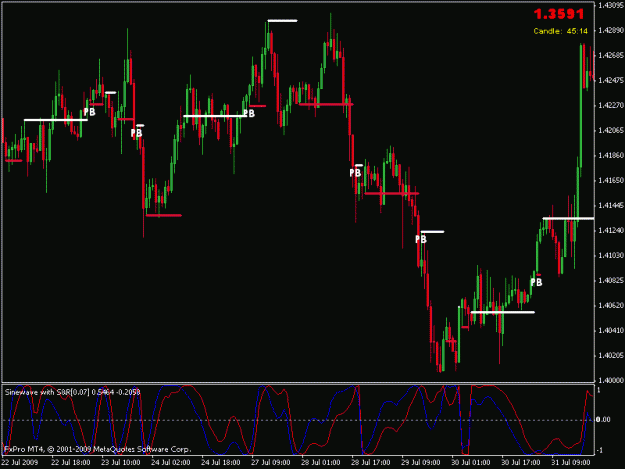Click the "30 Jul 17:00" time label
Viewport: 625px width, 469px height.
pos(521,463)
